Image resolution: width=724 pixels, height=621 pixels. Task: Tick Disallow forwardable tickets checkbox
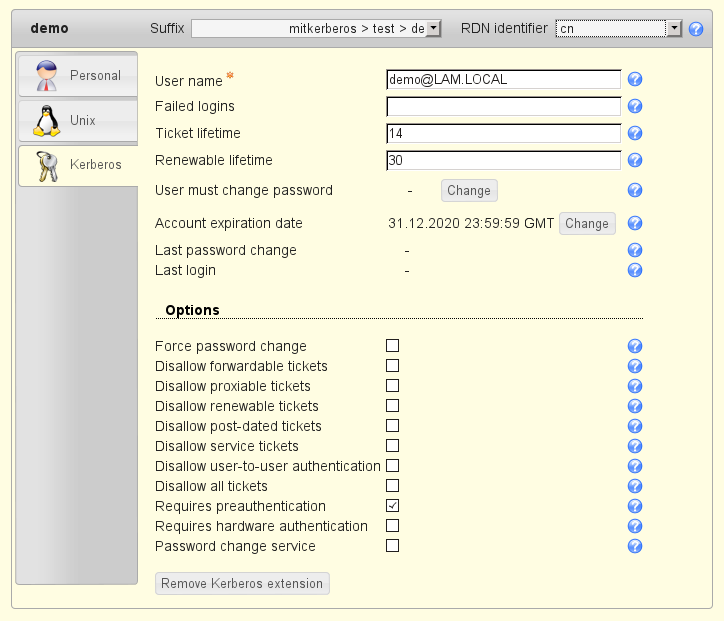pos(393,366)
